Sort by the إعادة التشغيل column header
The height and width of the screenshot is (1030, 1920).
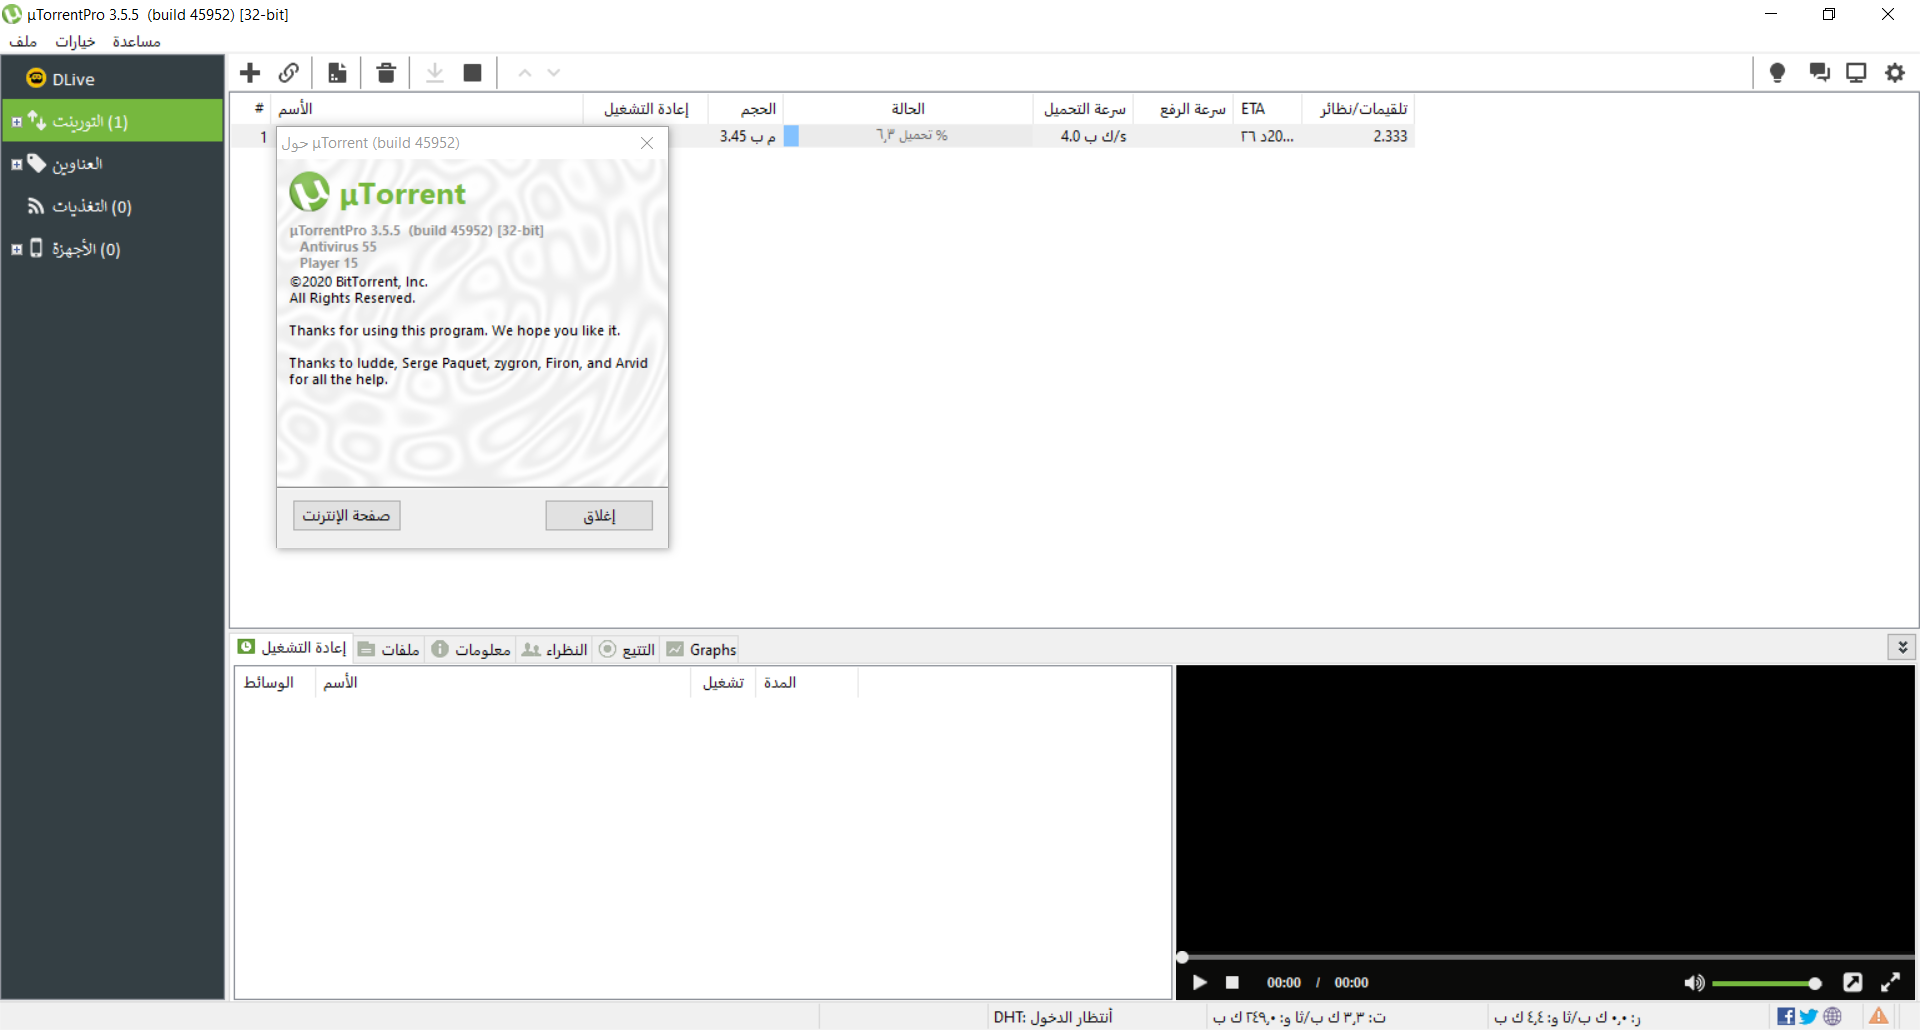click(646, 108)
